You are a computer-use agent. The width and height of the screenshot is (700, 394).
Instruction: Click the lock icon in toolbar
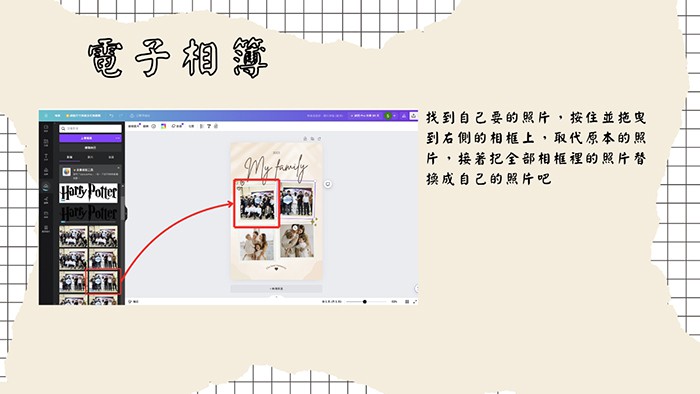[x=216, y=126]
